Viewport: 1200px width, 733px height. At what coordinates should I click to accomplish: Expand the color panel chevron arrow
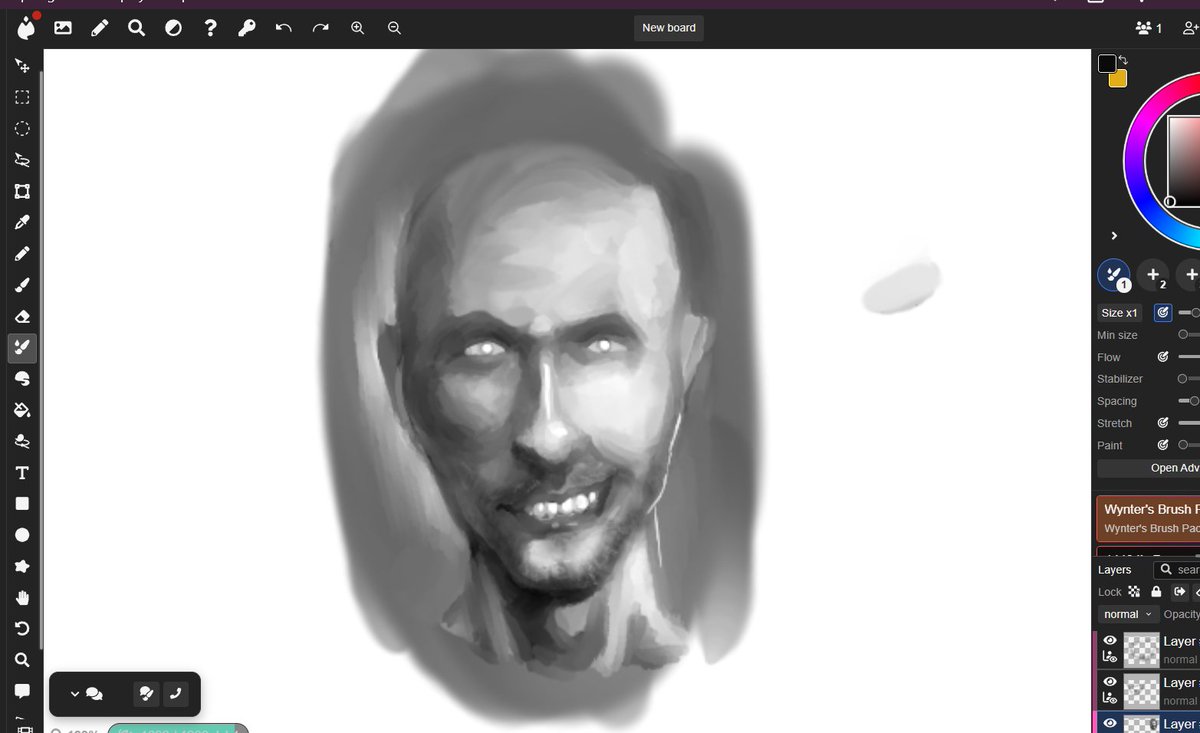coord(1114,236)
